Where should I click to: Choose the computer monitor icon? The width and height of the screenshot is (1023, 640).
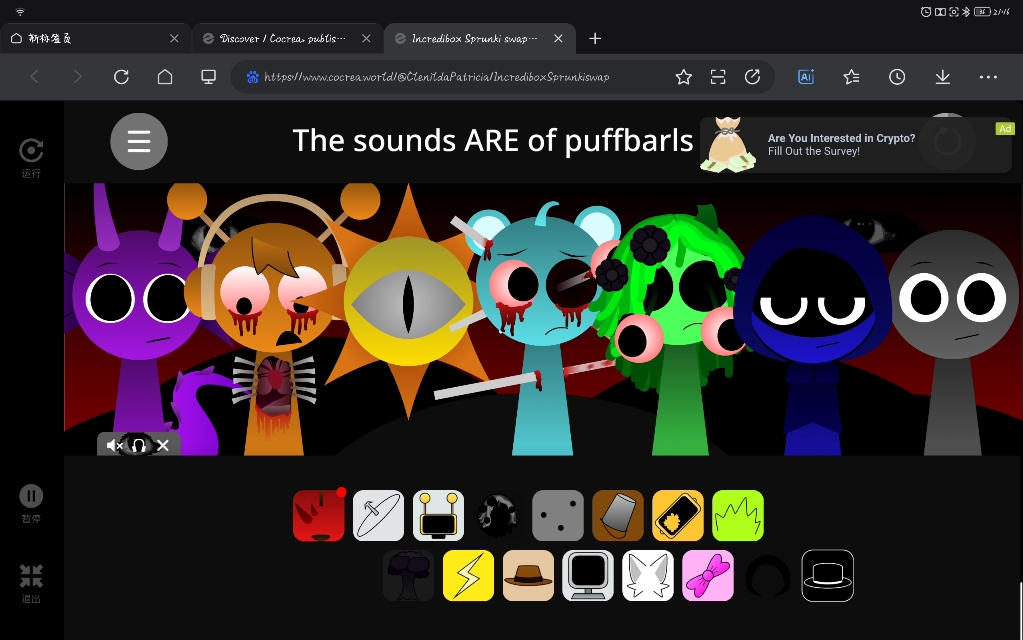click(588, 575)
